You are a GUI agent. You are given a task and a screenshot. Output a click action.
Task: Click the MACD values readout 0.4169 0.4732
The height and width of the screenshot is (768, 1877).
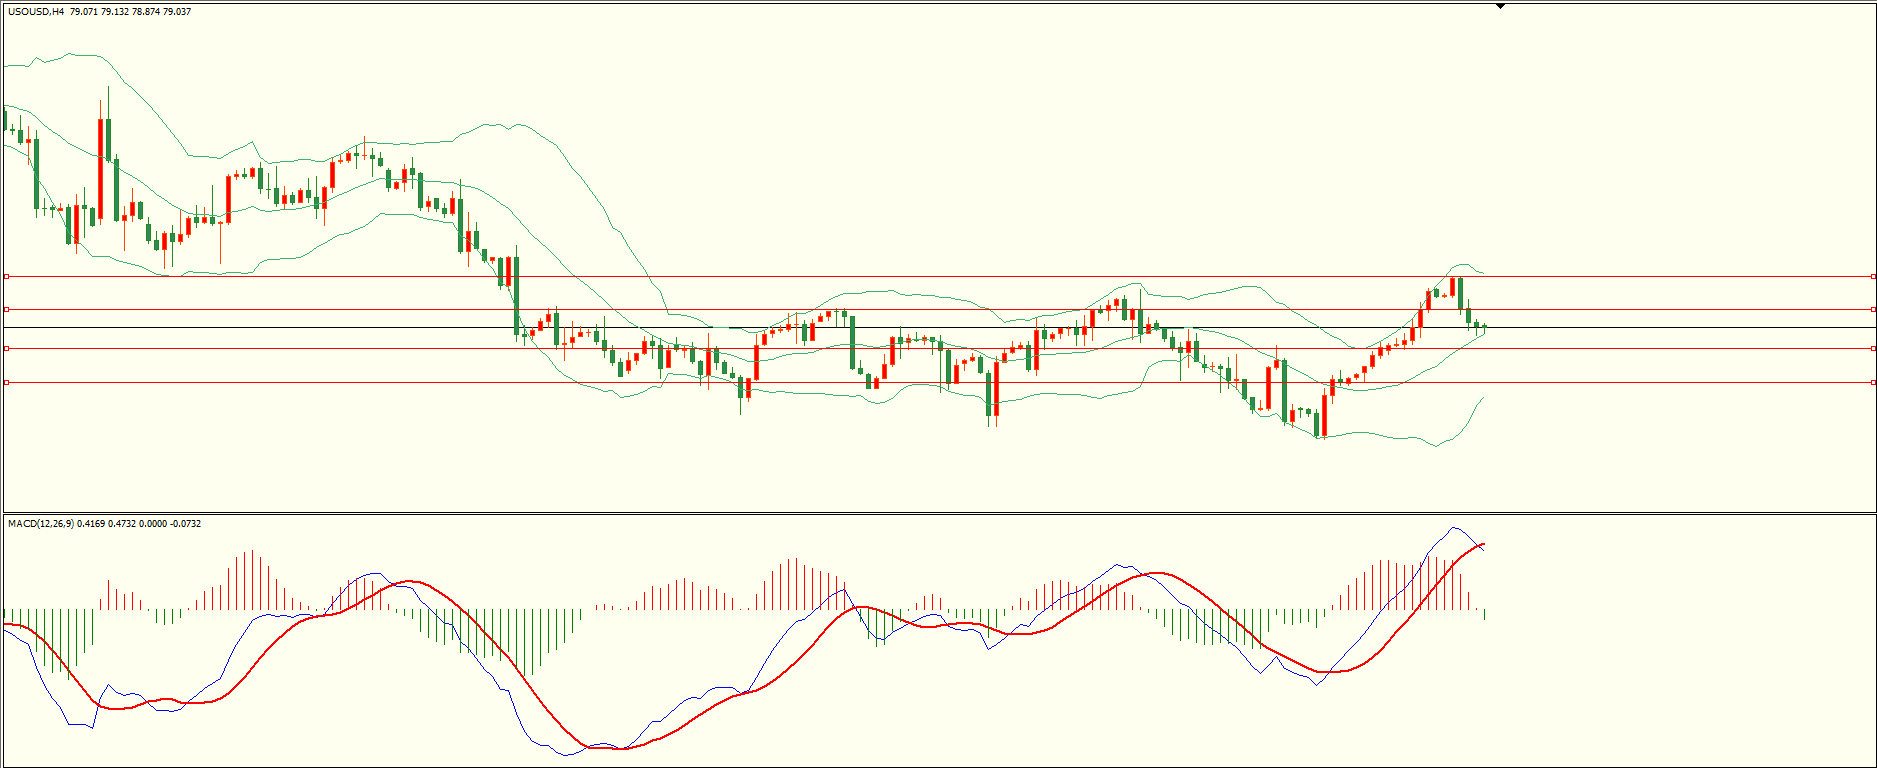click(x=107, y=523)
